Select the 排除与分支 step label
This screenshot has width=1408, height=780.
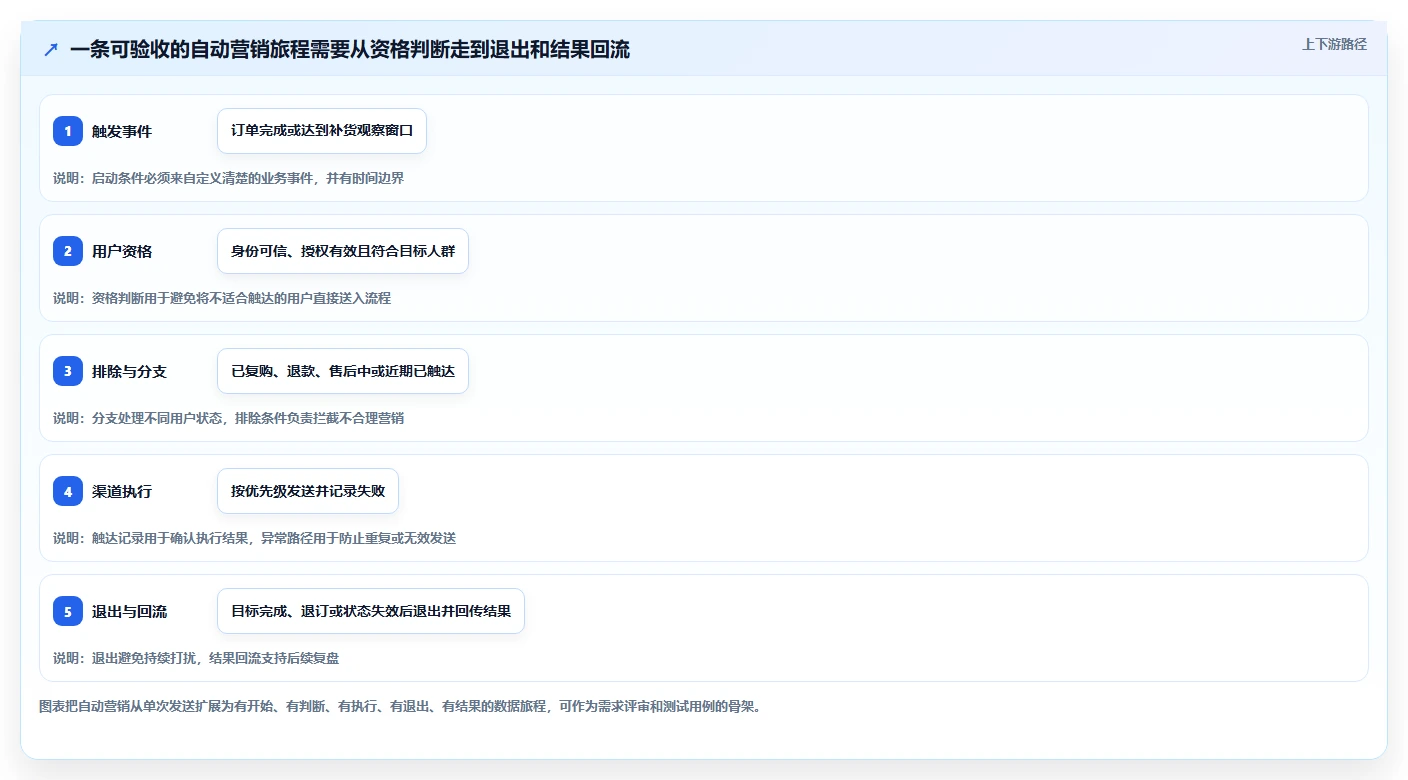coord(129,371)
